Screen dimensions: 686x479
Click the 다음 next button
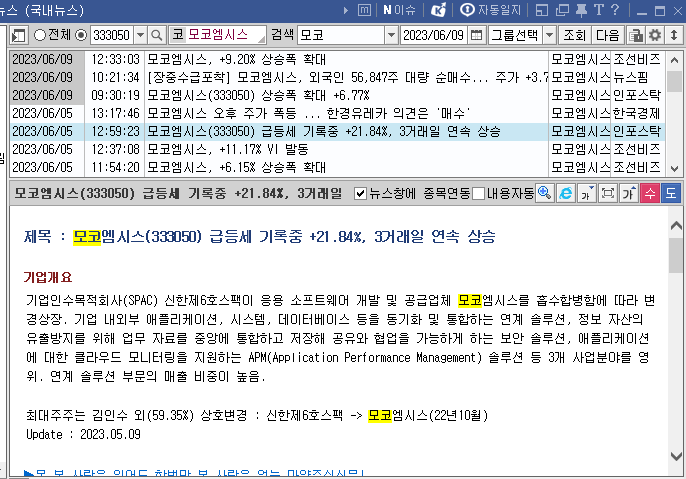point(608,35)
